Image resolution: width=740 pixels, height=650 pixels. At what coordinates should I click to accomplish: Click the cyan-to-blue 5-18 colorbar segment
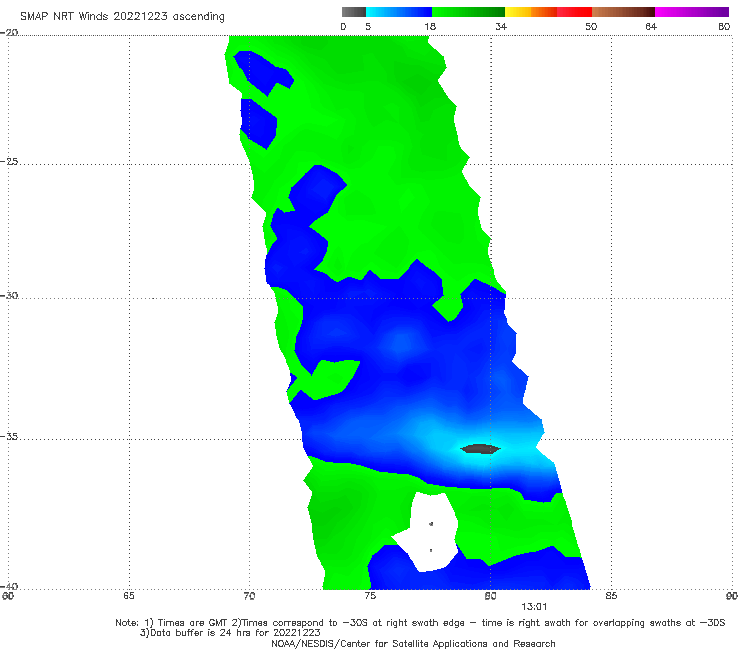(399, 12)
